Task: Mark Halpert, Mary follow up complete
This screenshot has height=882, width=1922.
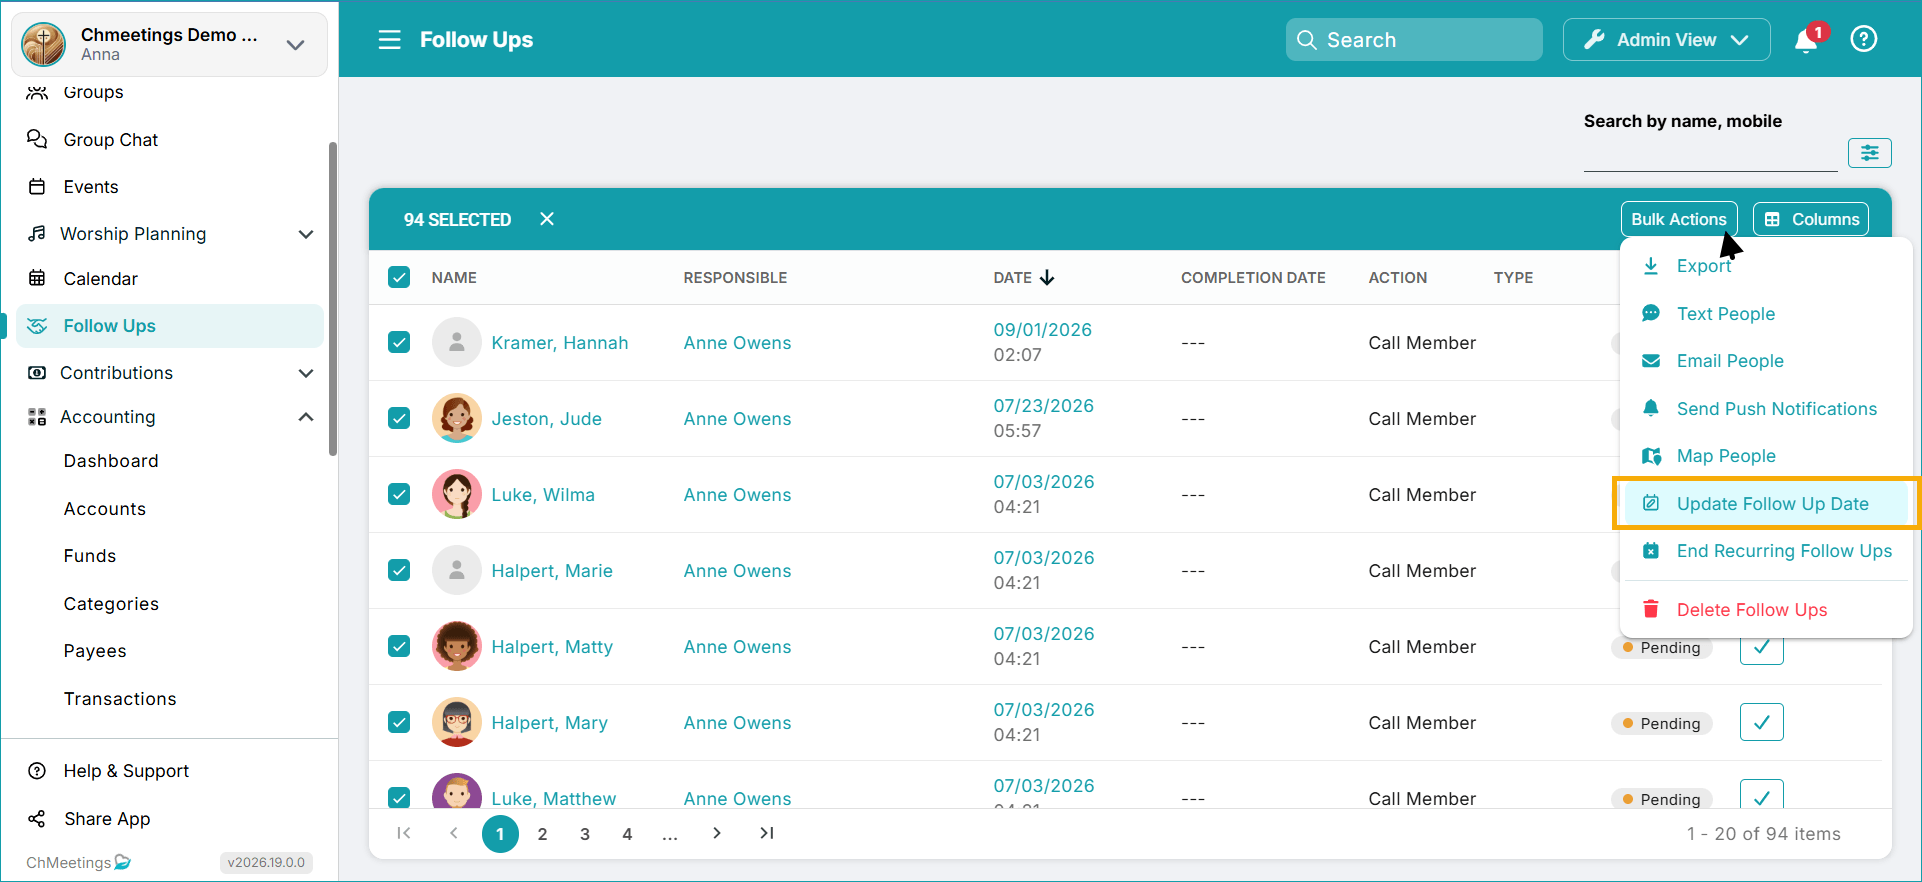Action: [x=1761, y=722]
